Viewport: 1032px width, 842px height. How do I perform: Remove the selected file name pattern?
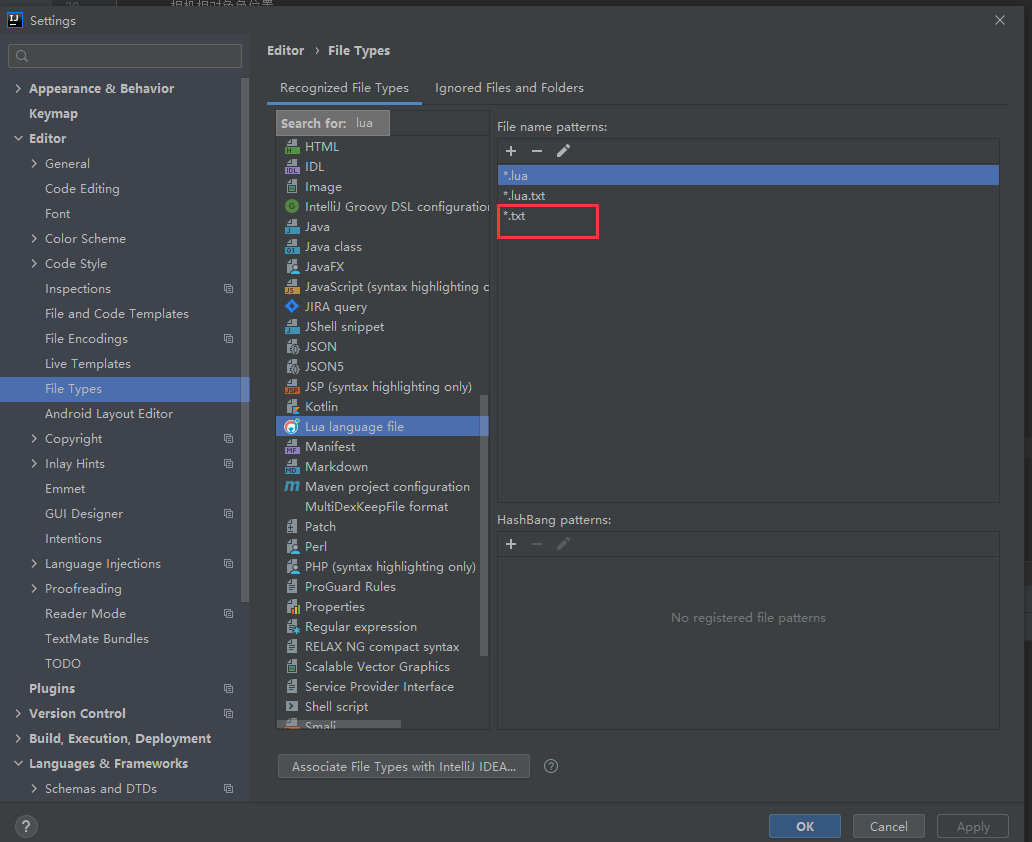537,151
